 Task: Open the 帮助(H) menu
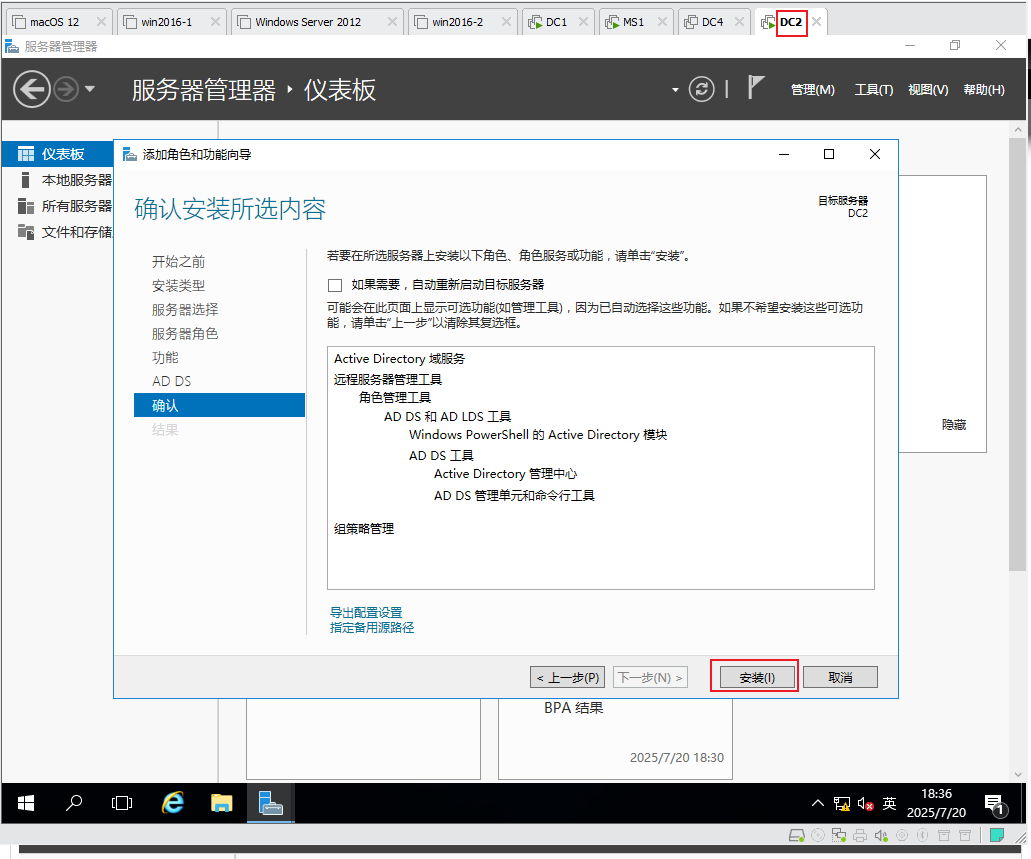coord(984,89)
